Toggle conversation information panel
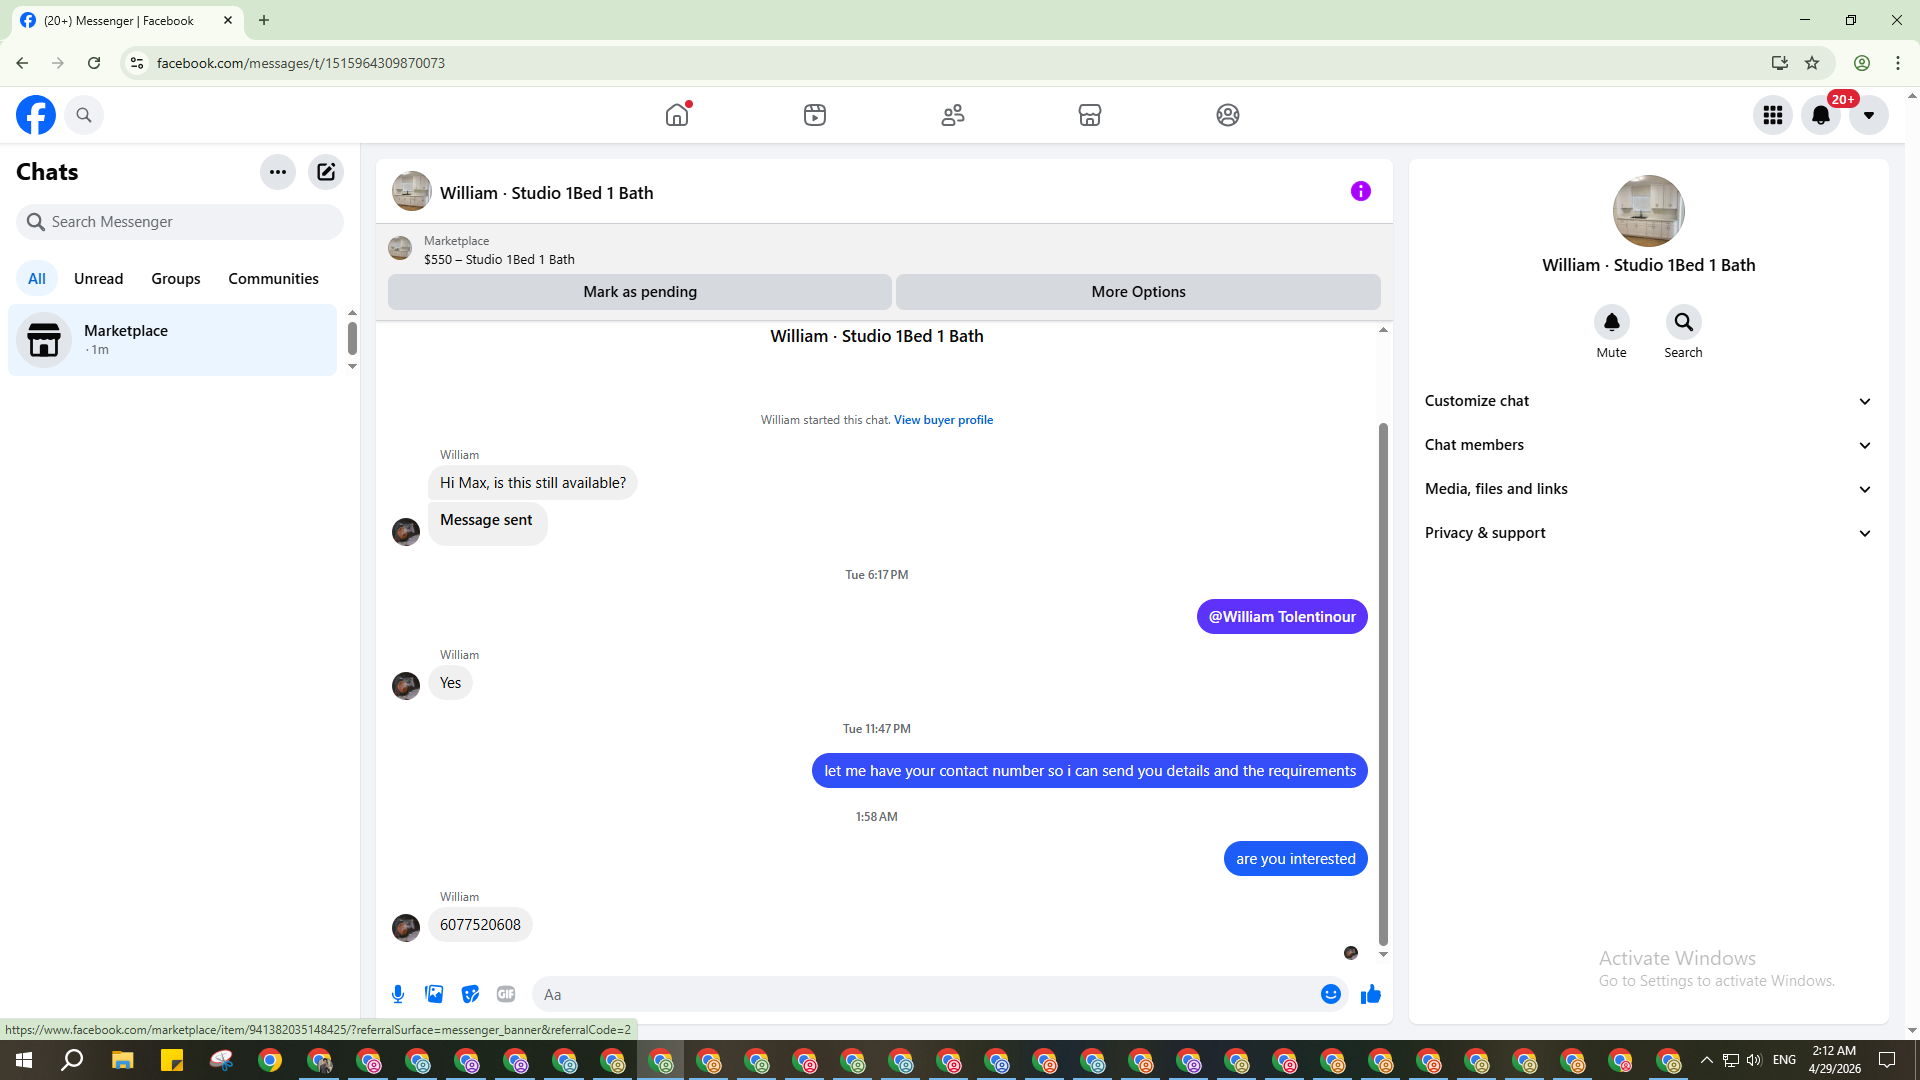This screenshot has width=1920, height=1080. click(x=1360, y=191)
